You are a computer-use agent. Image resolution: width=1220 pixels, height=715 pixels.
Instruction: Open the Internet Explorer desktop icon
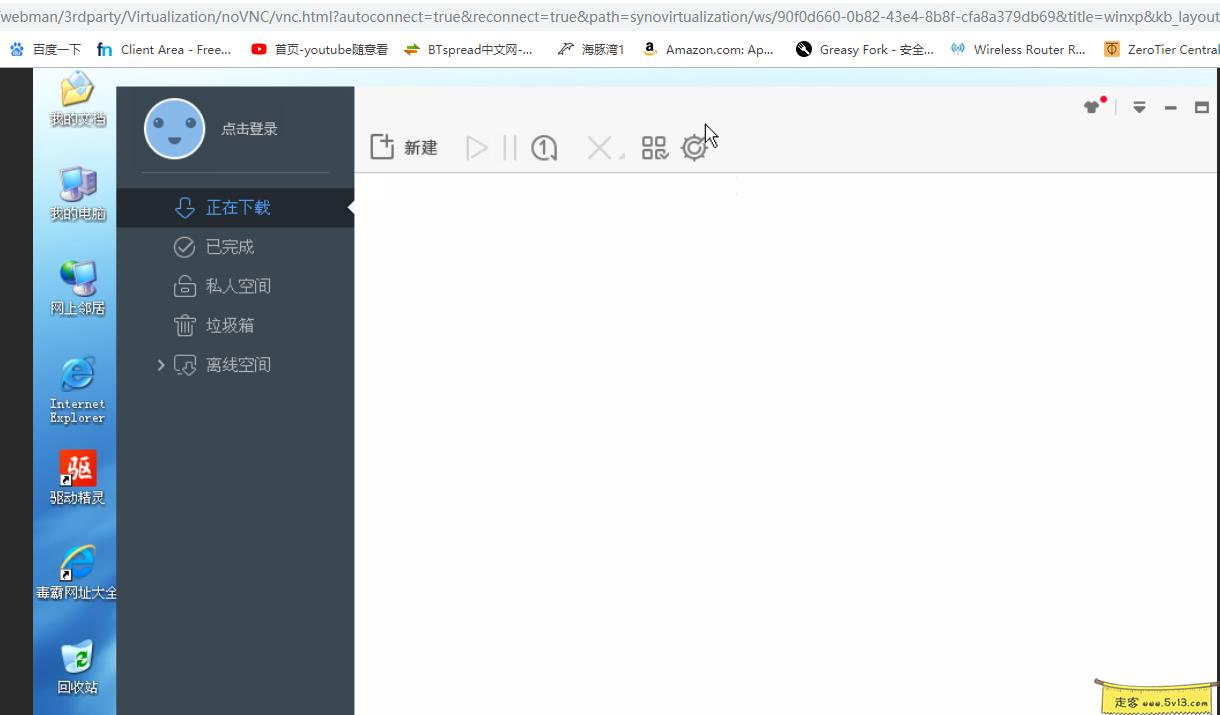(78, 375)
